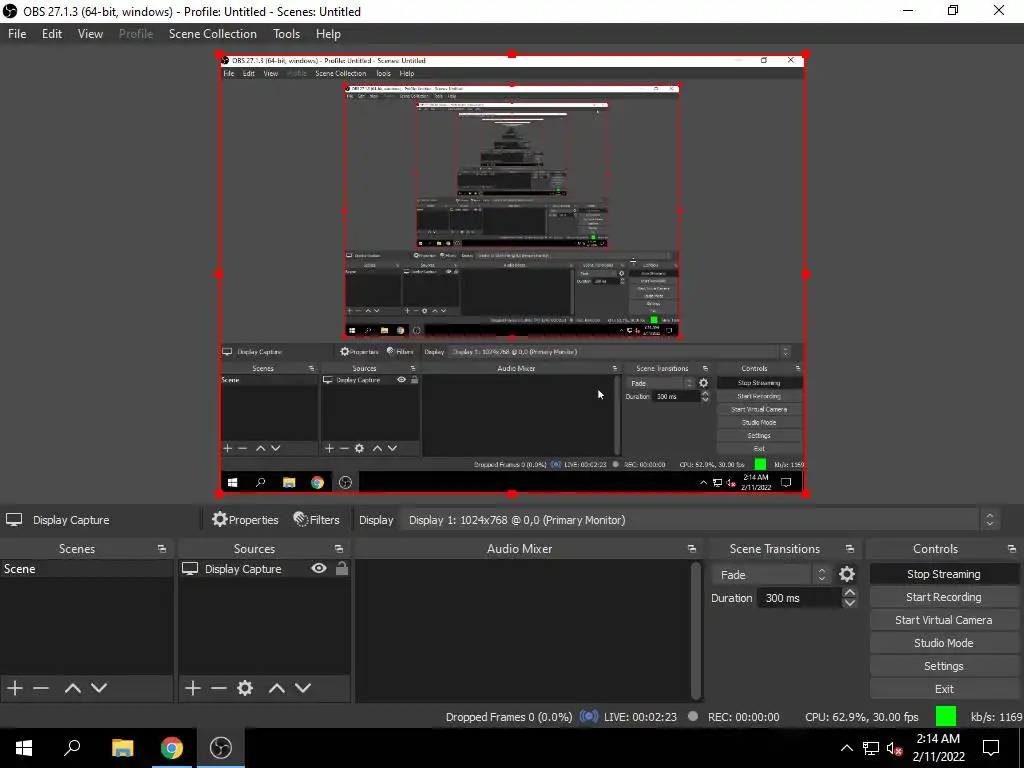Screen dimensions: 1024x768
Task: Open Windows search from the taskbar
Action: pyautogui.click(x=72, y=748)
